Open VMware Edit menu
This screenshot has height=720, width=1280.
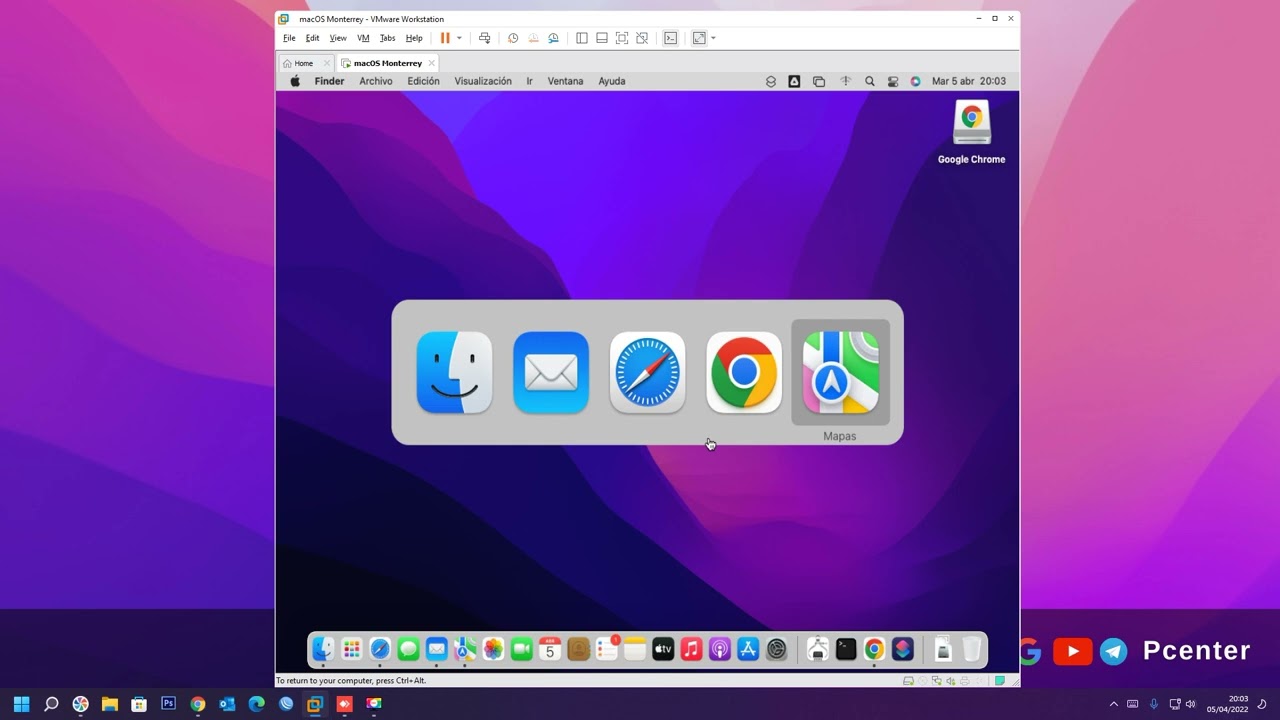[313, 38]
